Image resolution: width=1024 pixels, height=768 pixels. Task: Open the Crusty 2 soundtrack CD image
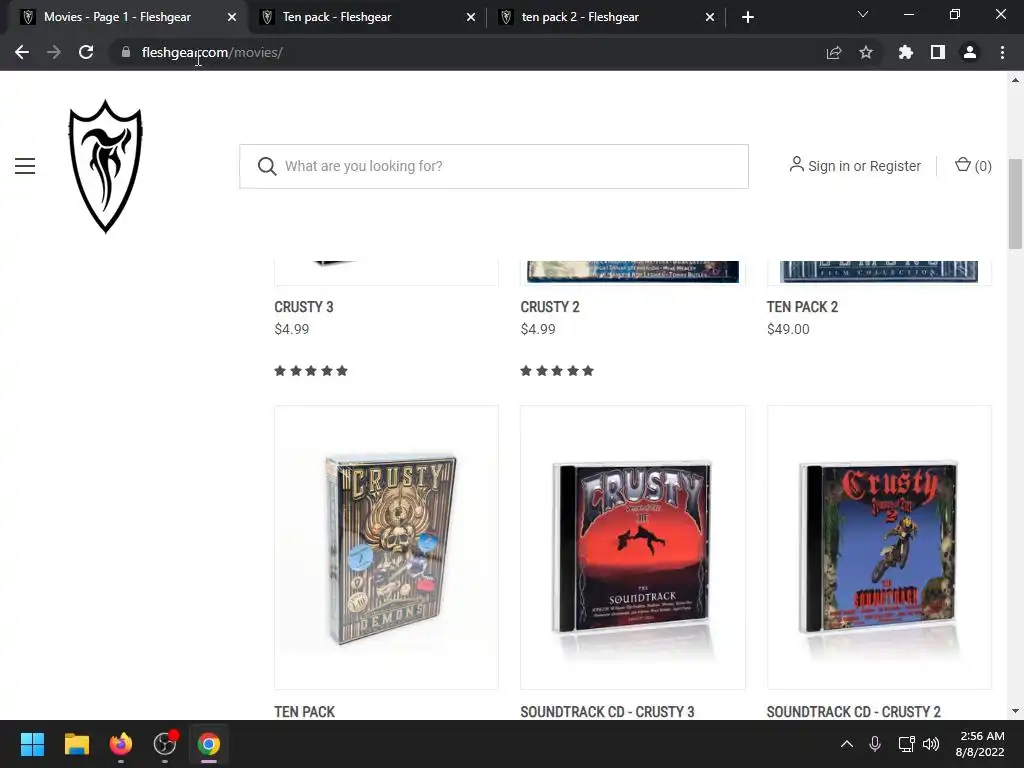click(879, 547)
